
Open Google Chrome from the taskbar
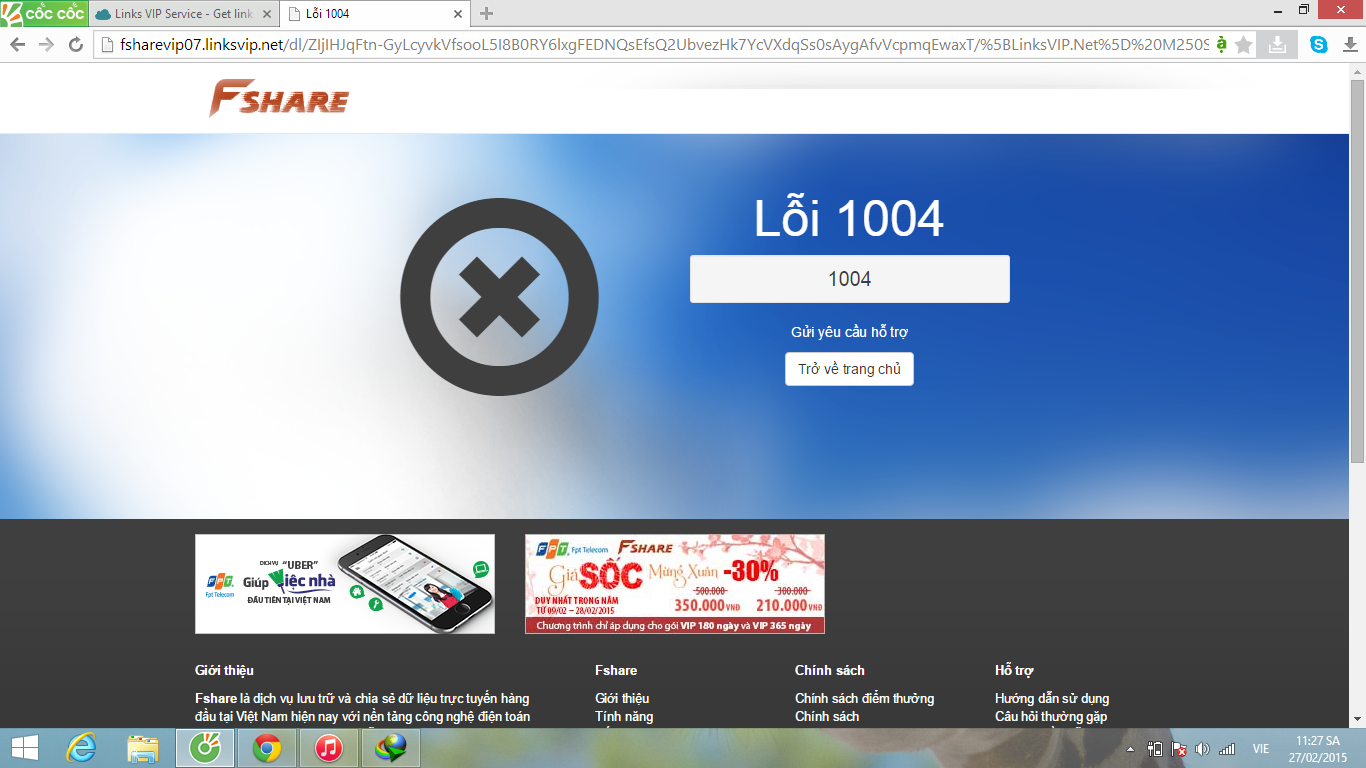click(x=267, y=748)
